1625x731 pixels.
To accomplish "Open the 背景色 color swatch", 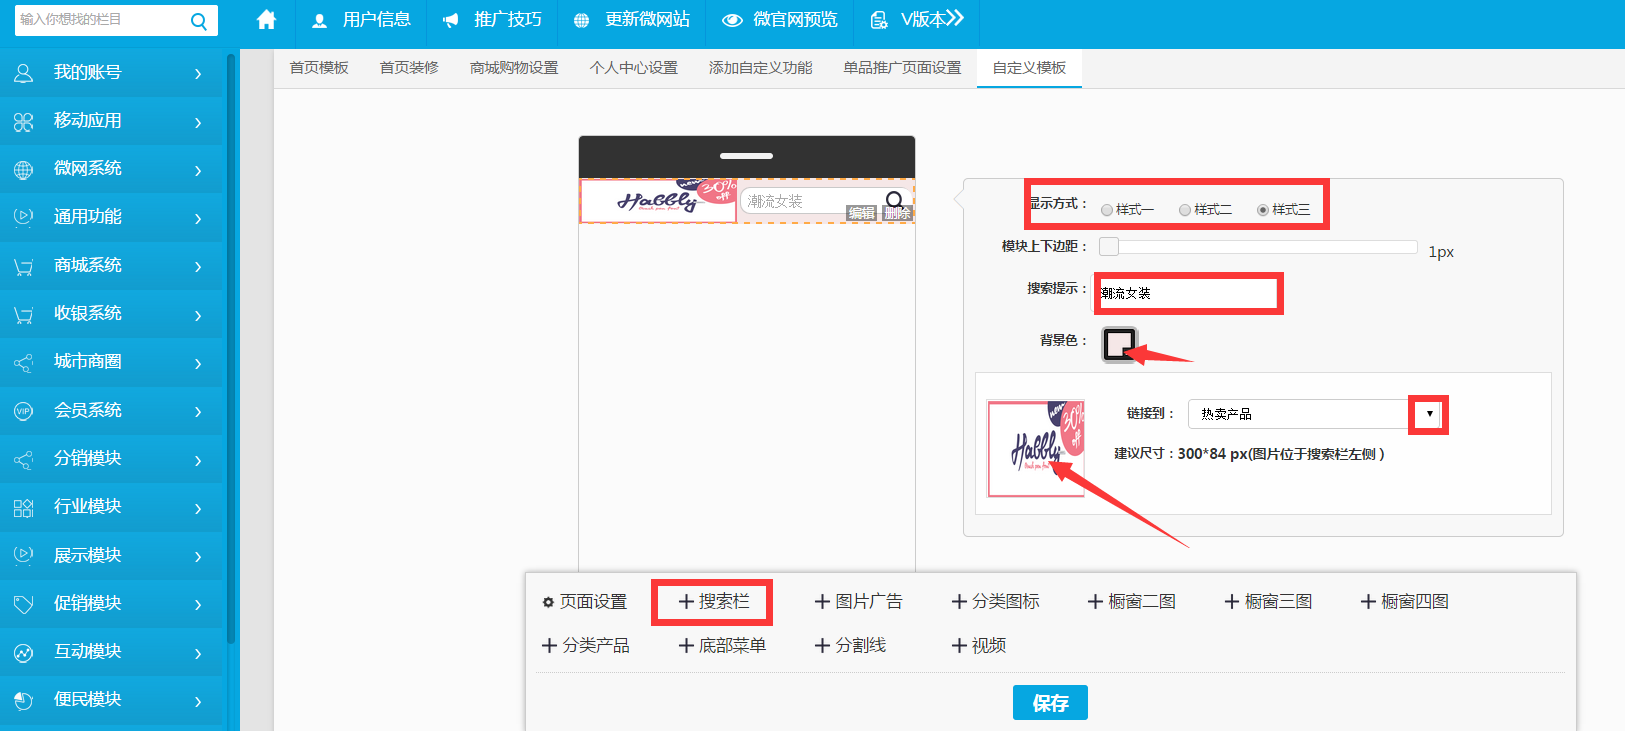I will tap(1119, 344).
